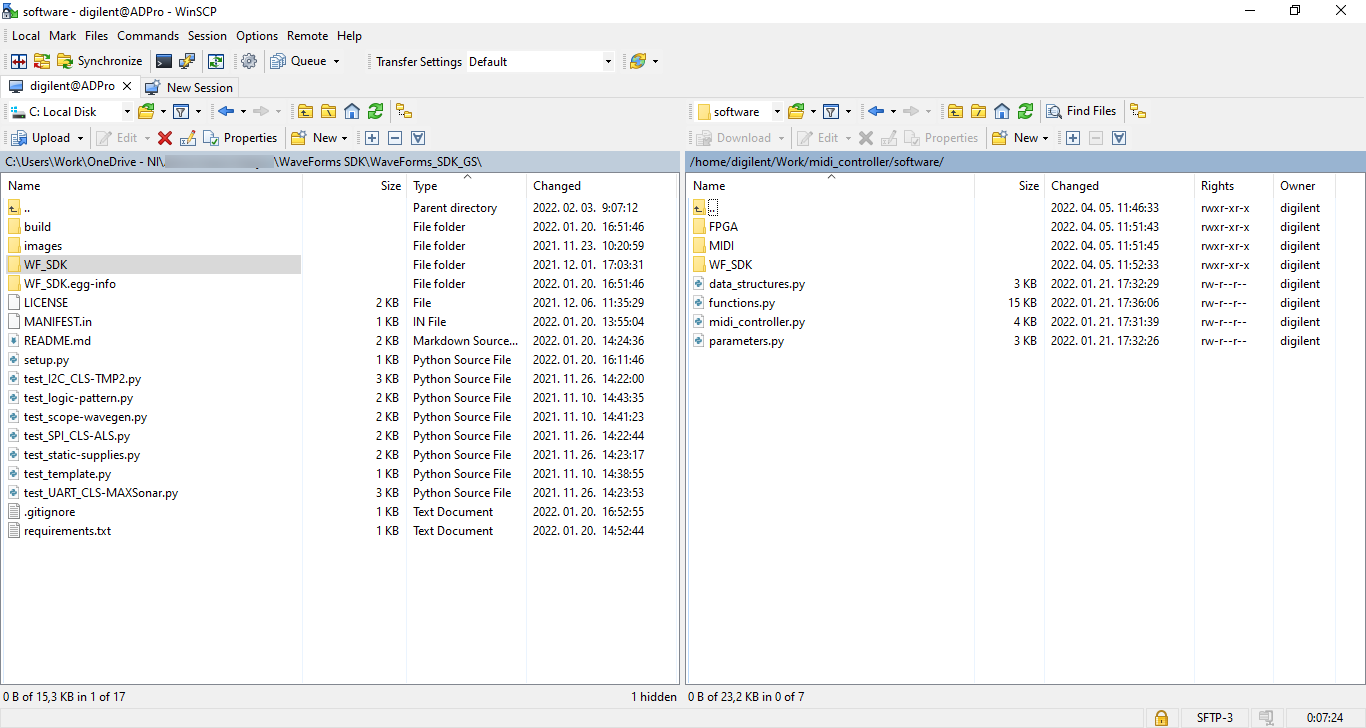Go back in local panel history
Screen dimensions: 1366x728
point(226,111)
